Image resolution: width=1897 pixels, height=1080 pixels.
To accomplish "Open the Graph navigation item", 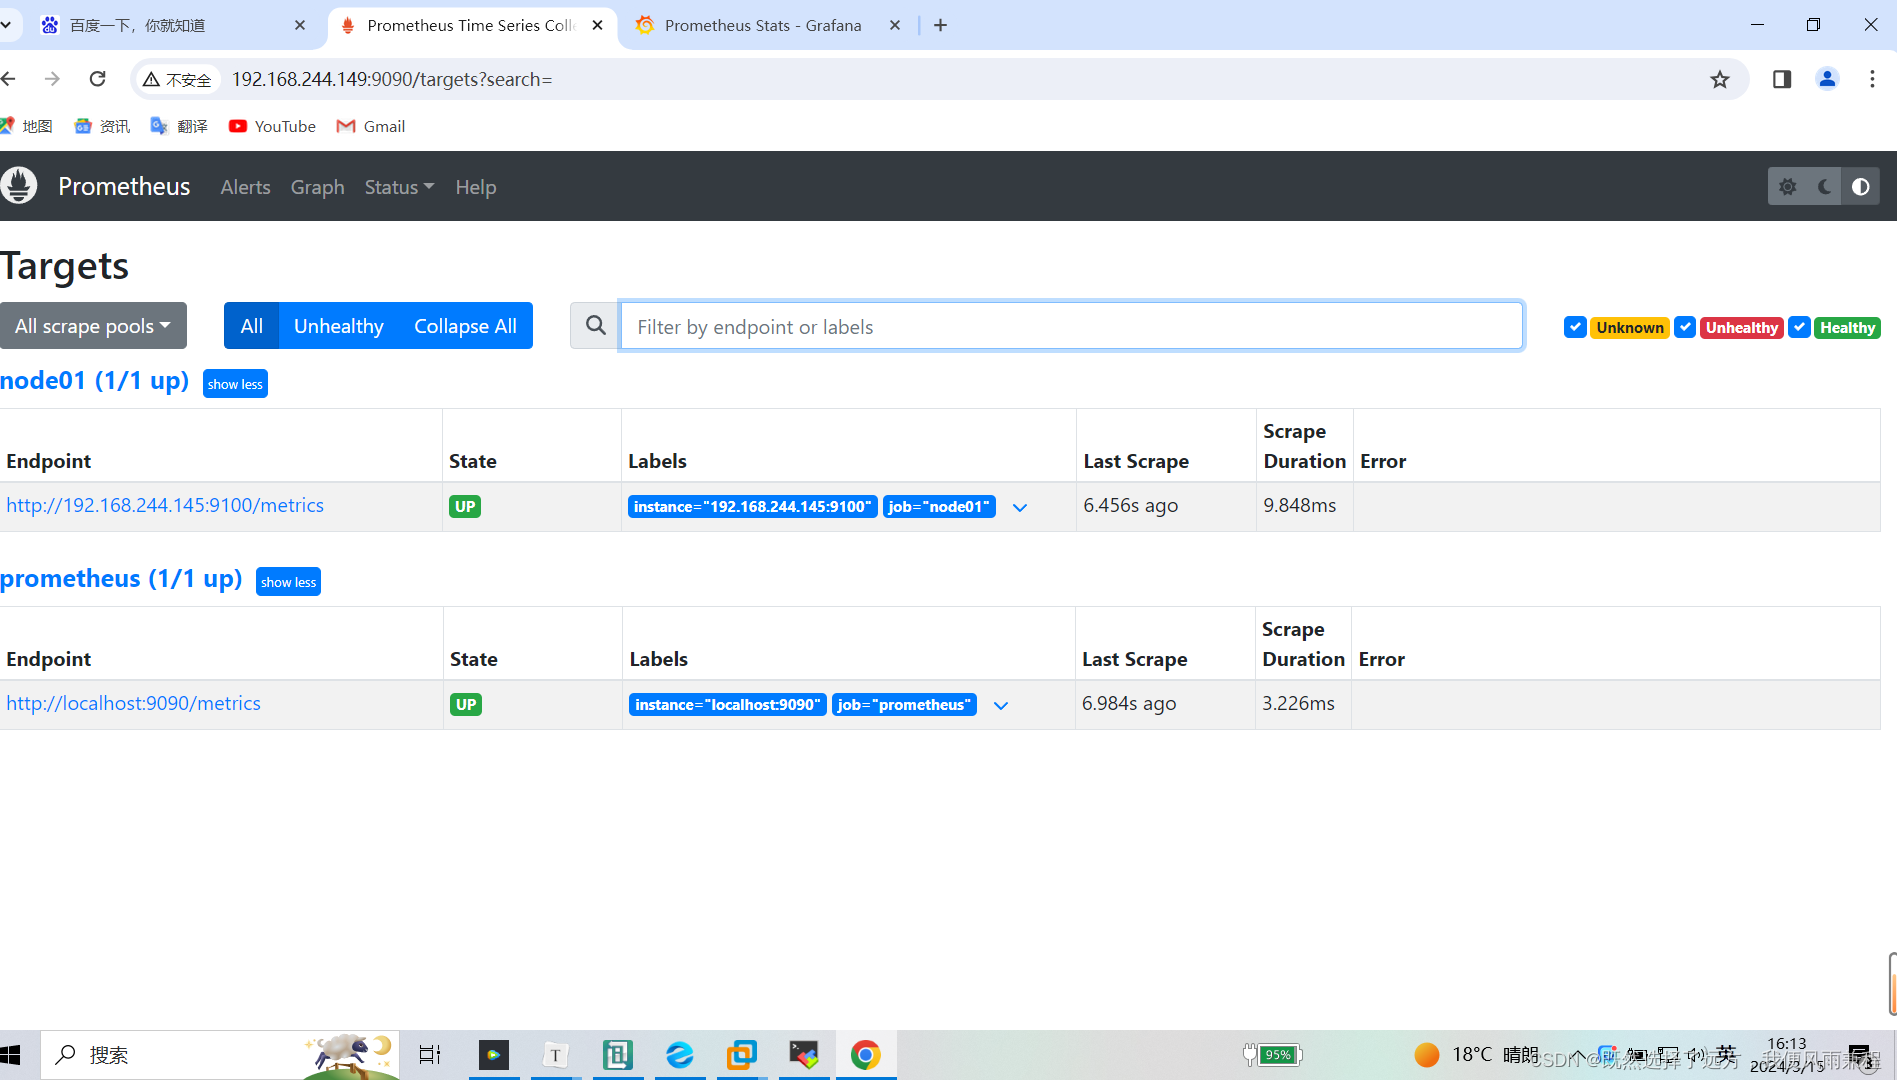I will click(x=317, y=187).
